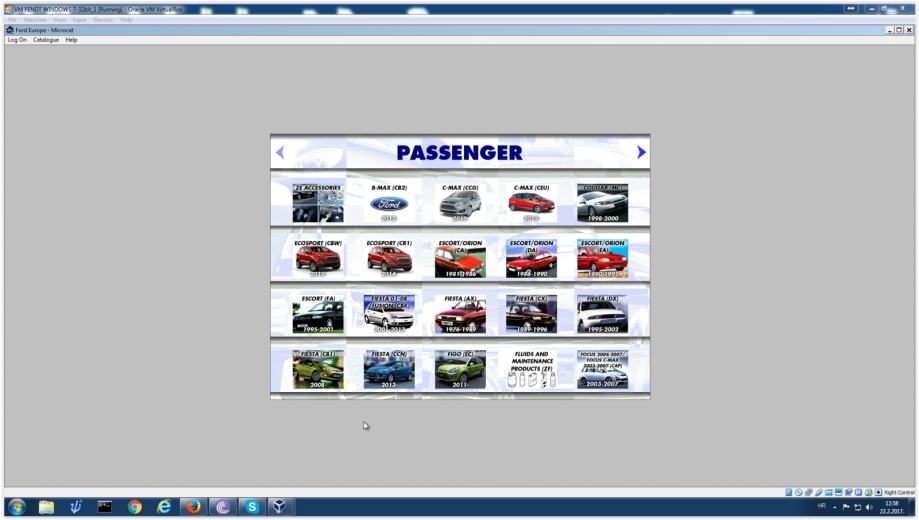Image resolution: width=919 pixels, height=520 pixels.
Task: Open Focus / Focus C-MAX 2003-2007 tile
Action: 603,369
